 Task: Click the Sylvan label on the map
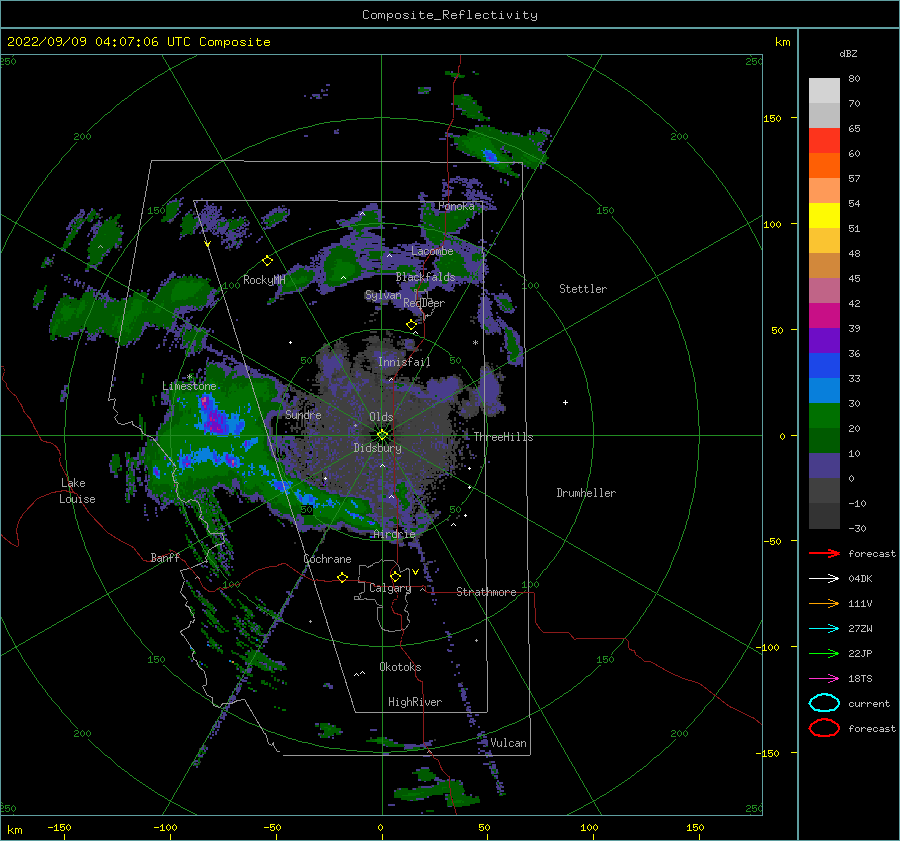383,295
